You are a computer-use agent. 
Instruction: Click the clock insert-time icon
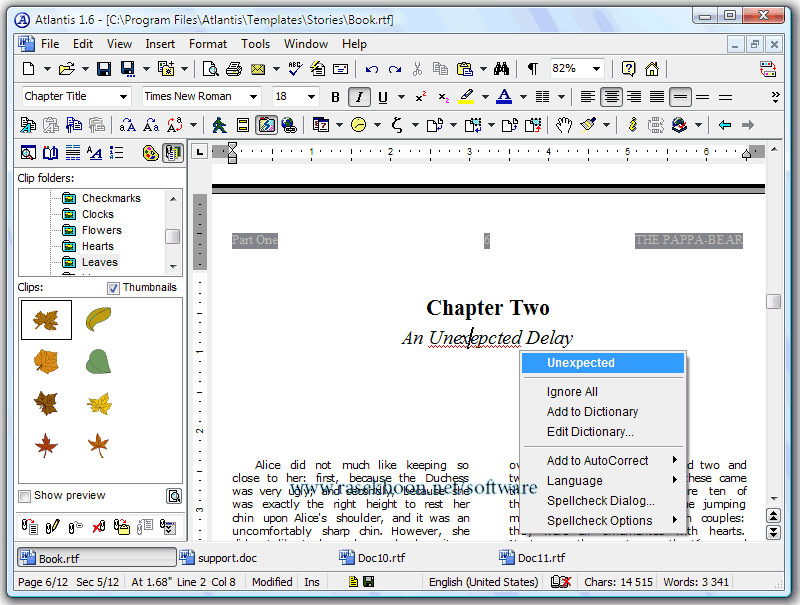tap(359, 124)
